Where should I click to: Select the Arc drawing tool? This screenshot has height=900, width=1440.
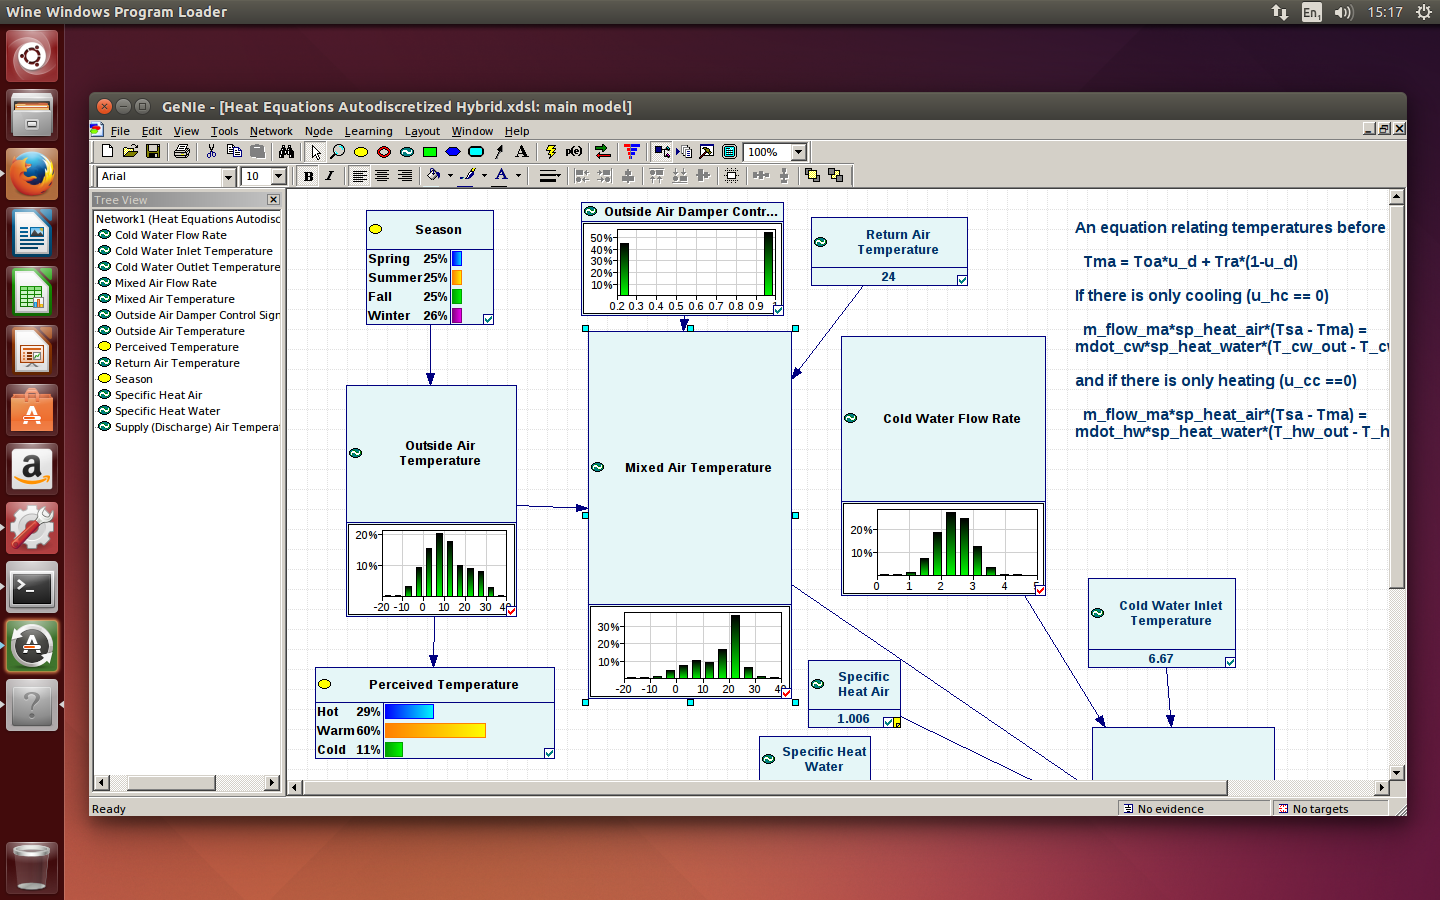[x=498, y=152]
